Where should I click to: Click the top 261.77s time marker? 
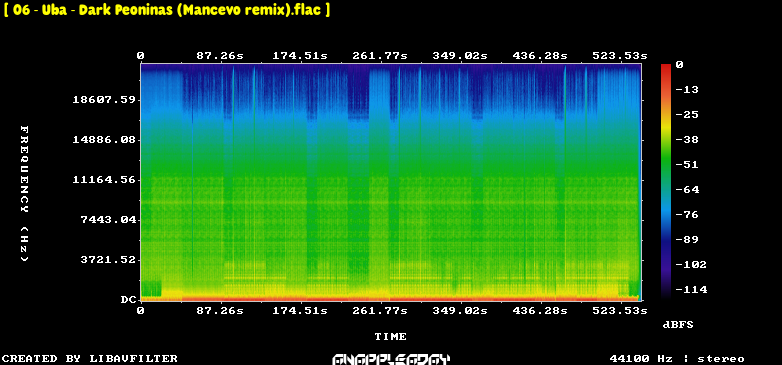point(380,56)
